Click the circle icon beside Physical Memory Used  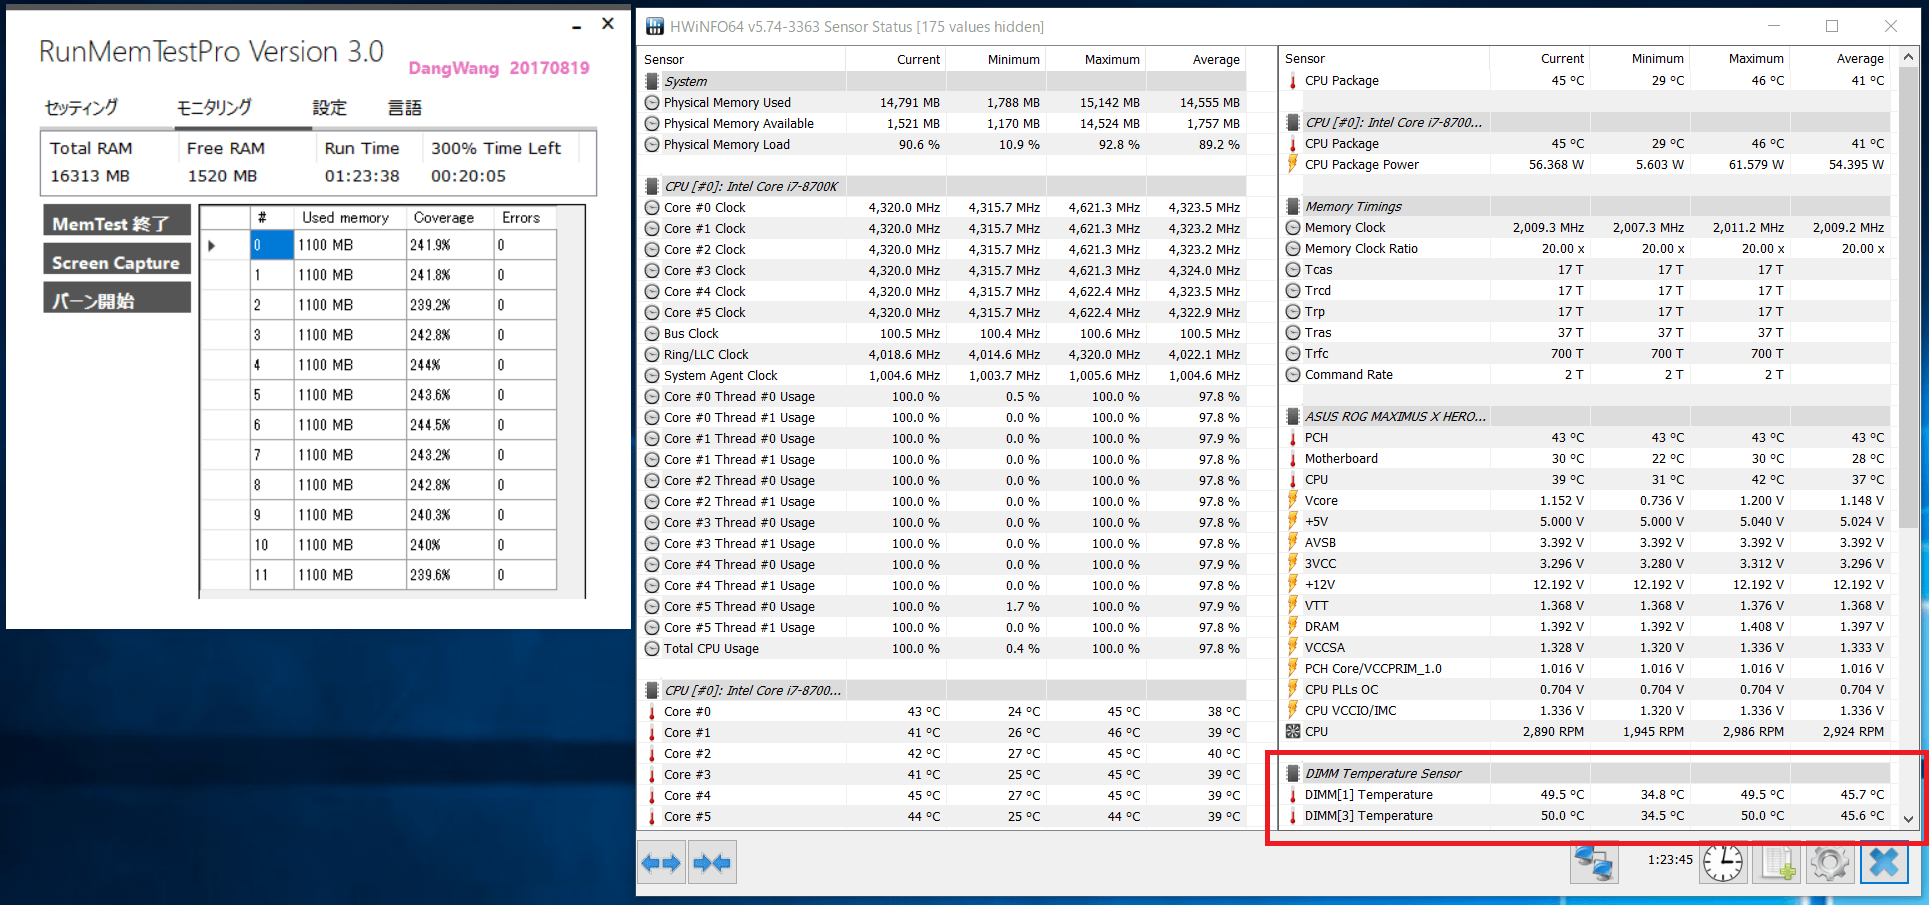click(652, 102)
